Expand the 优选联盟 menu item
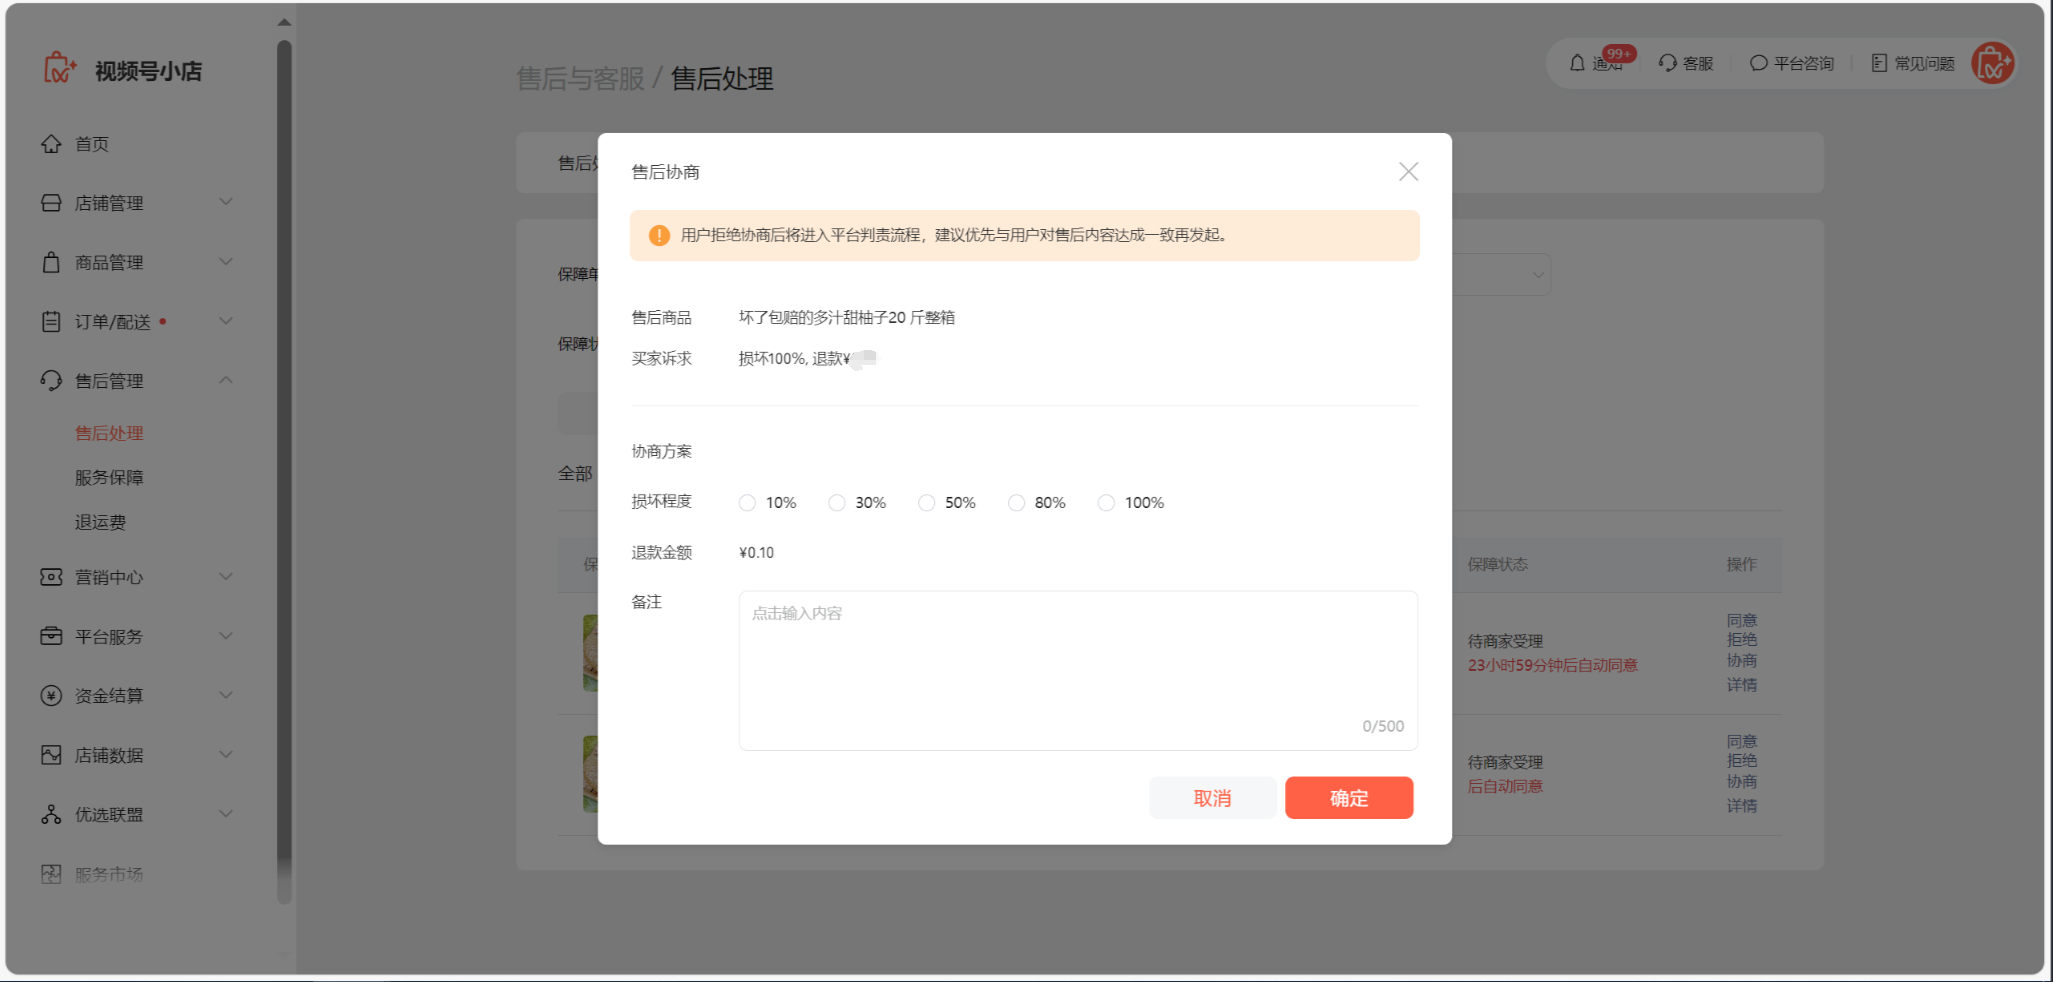The width and height of the screenshot is (2053, 982). 227,814
